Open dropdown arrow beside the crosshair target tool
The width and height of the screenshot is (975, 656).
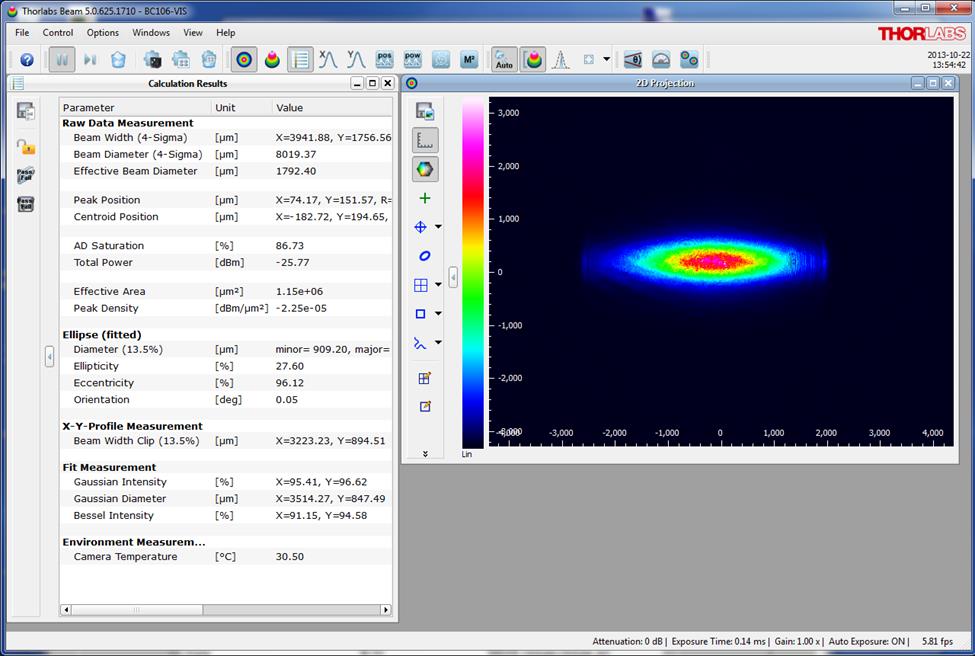(x=438, y=227)
